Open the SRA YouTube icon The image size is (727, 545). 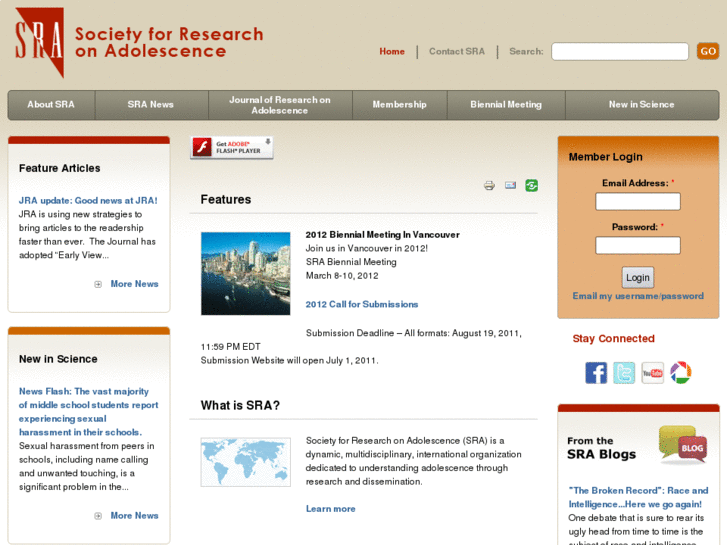652,373
